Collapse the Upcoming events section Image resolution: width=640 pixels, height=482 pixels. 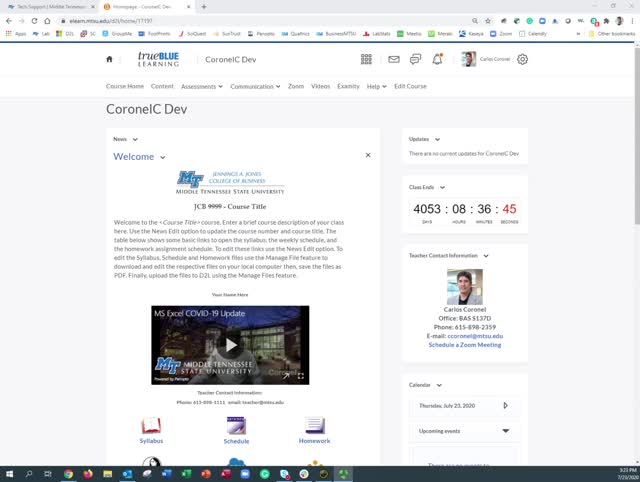505,431
